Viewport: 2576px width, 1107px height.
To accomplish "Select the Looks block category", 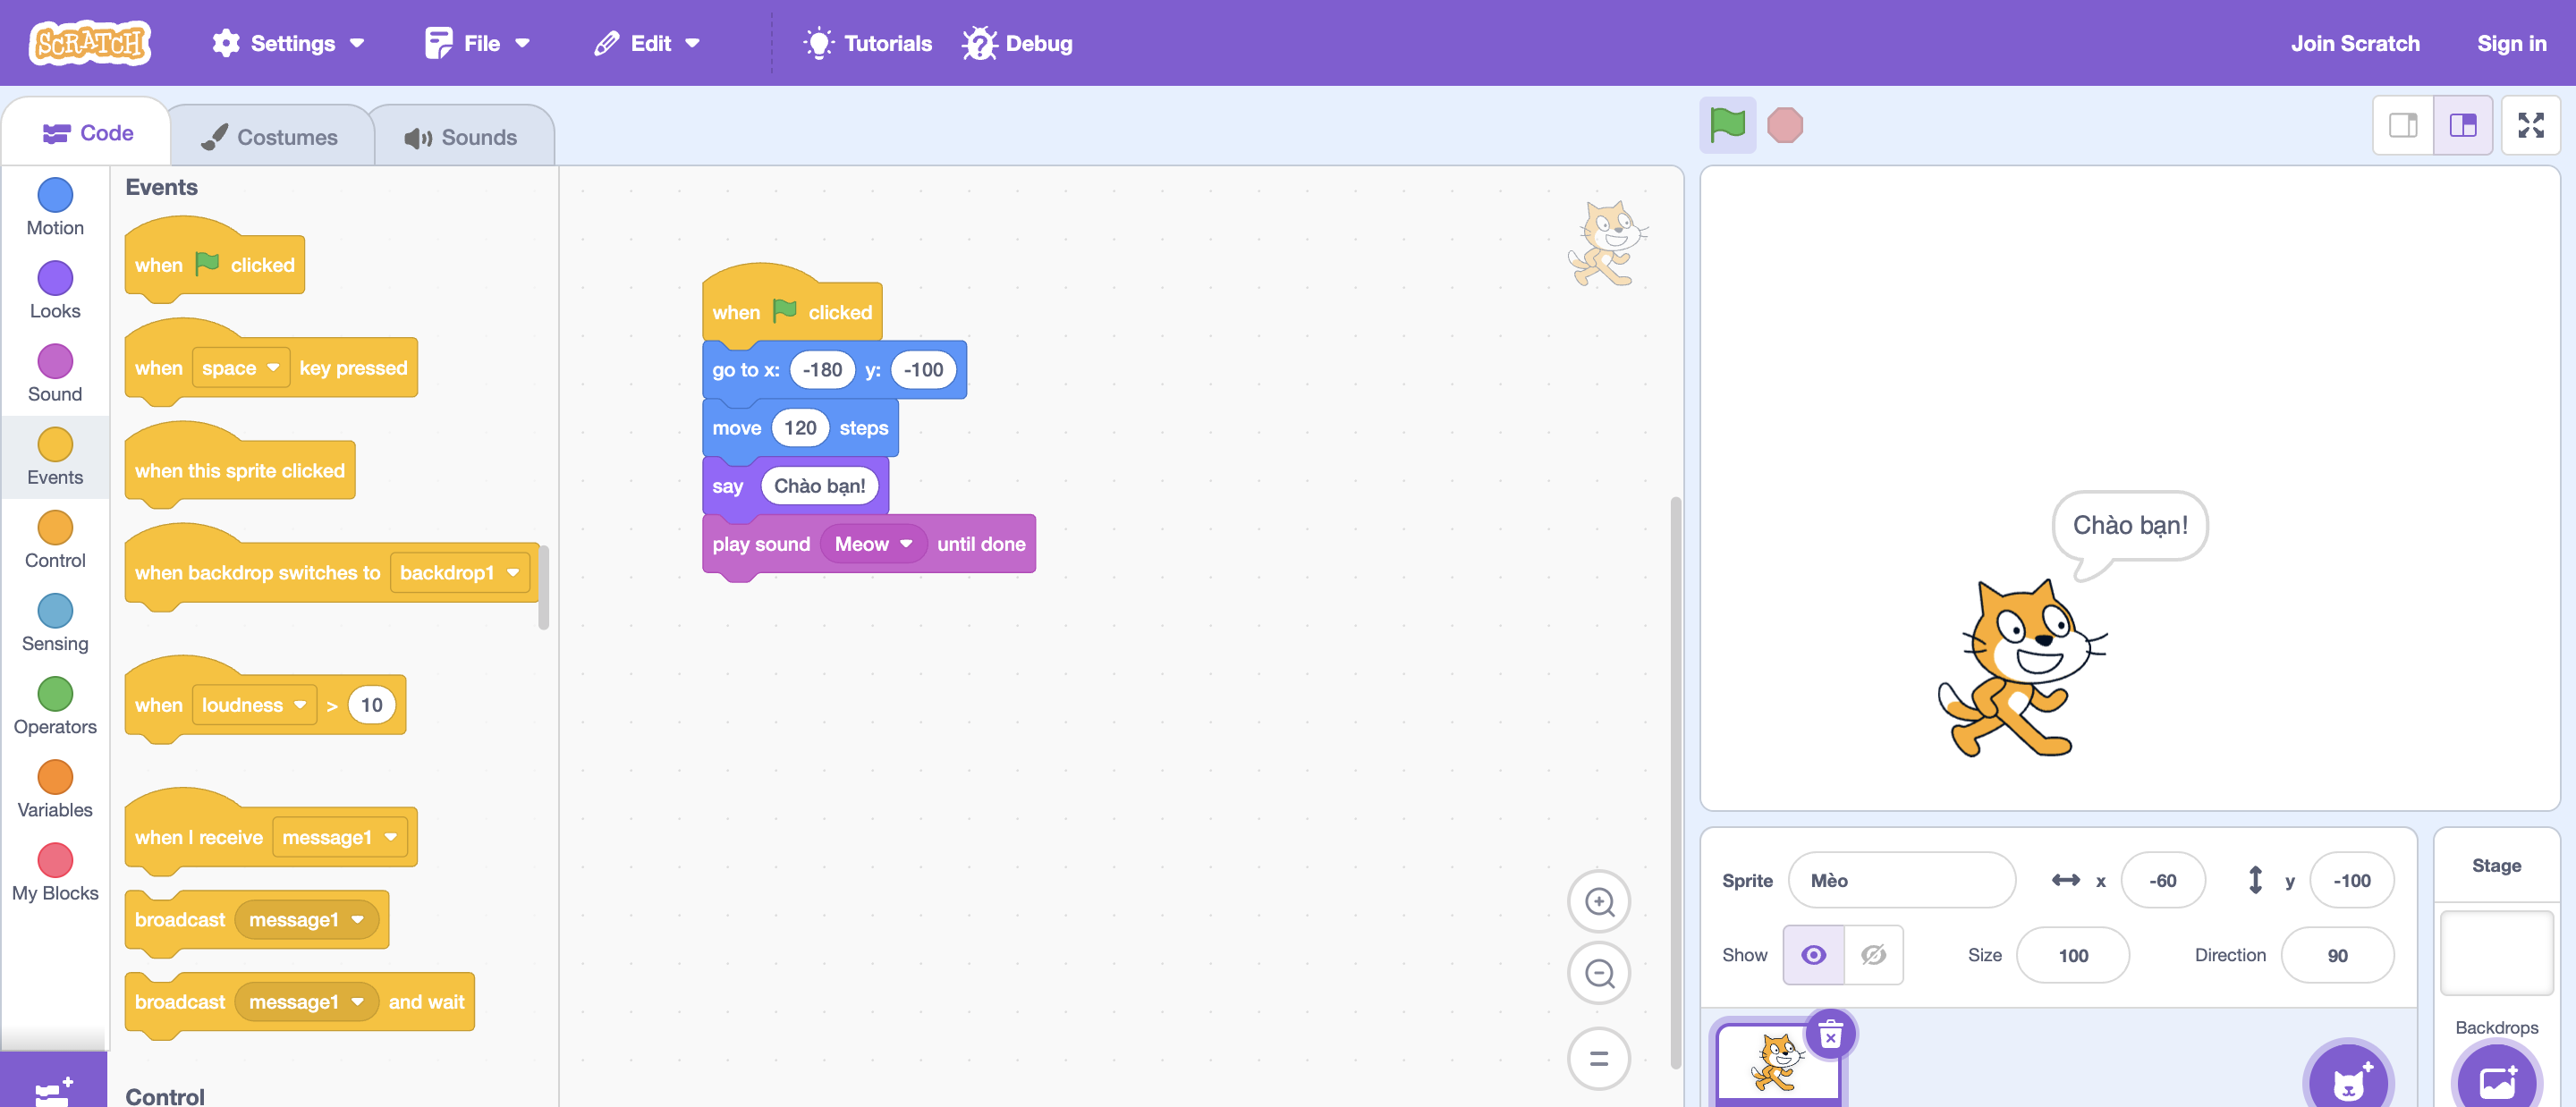I will [x=55, y=290].
